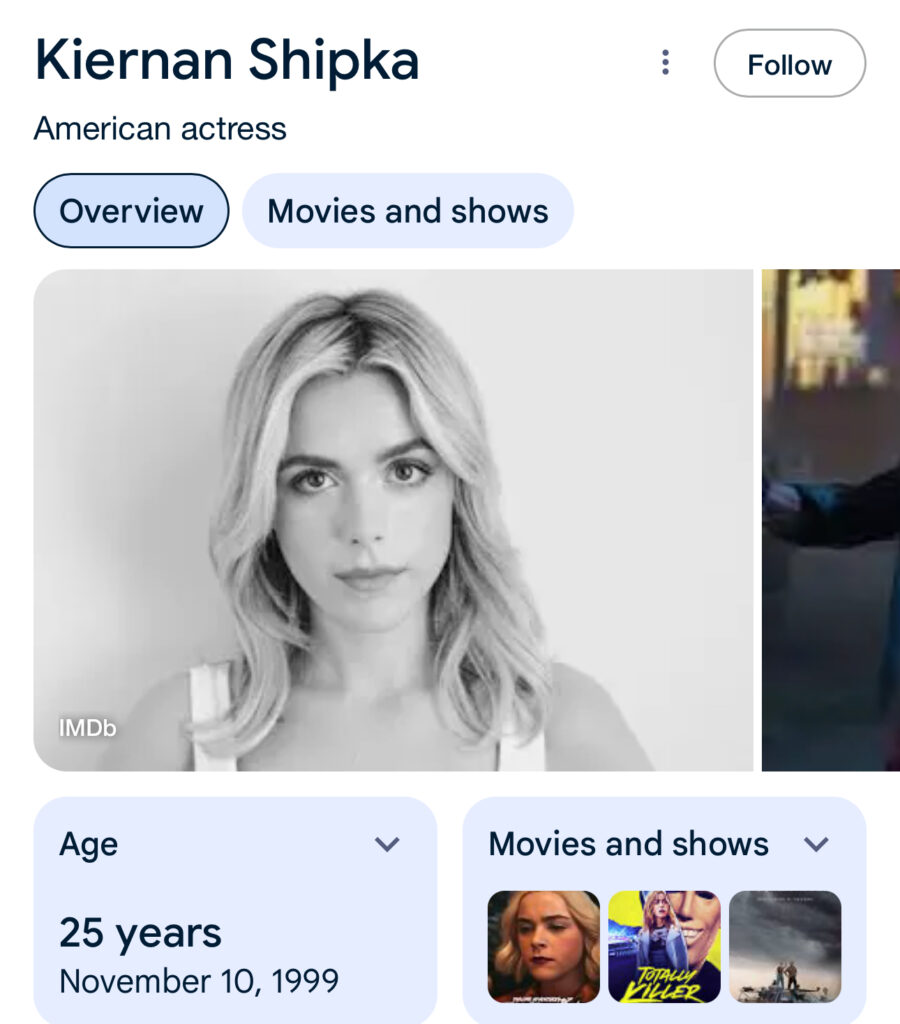Click the Age card heading

(x=89, y=845)
